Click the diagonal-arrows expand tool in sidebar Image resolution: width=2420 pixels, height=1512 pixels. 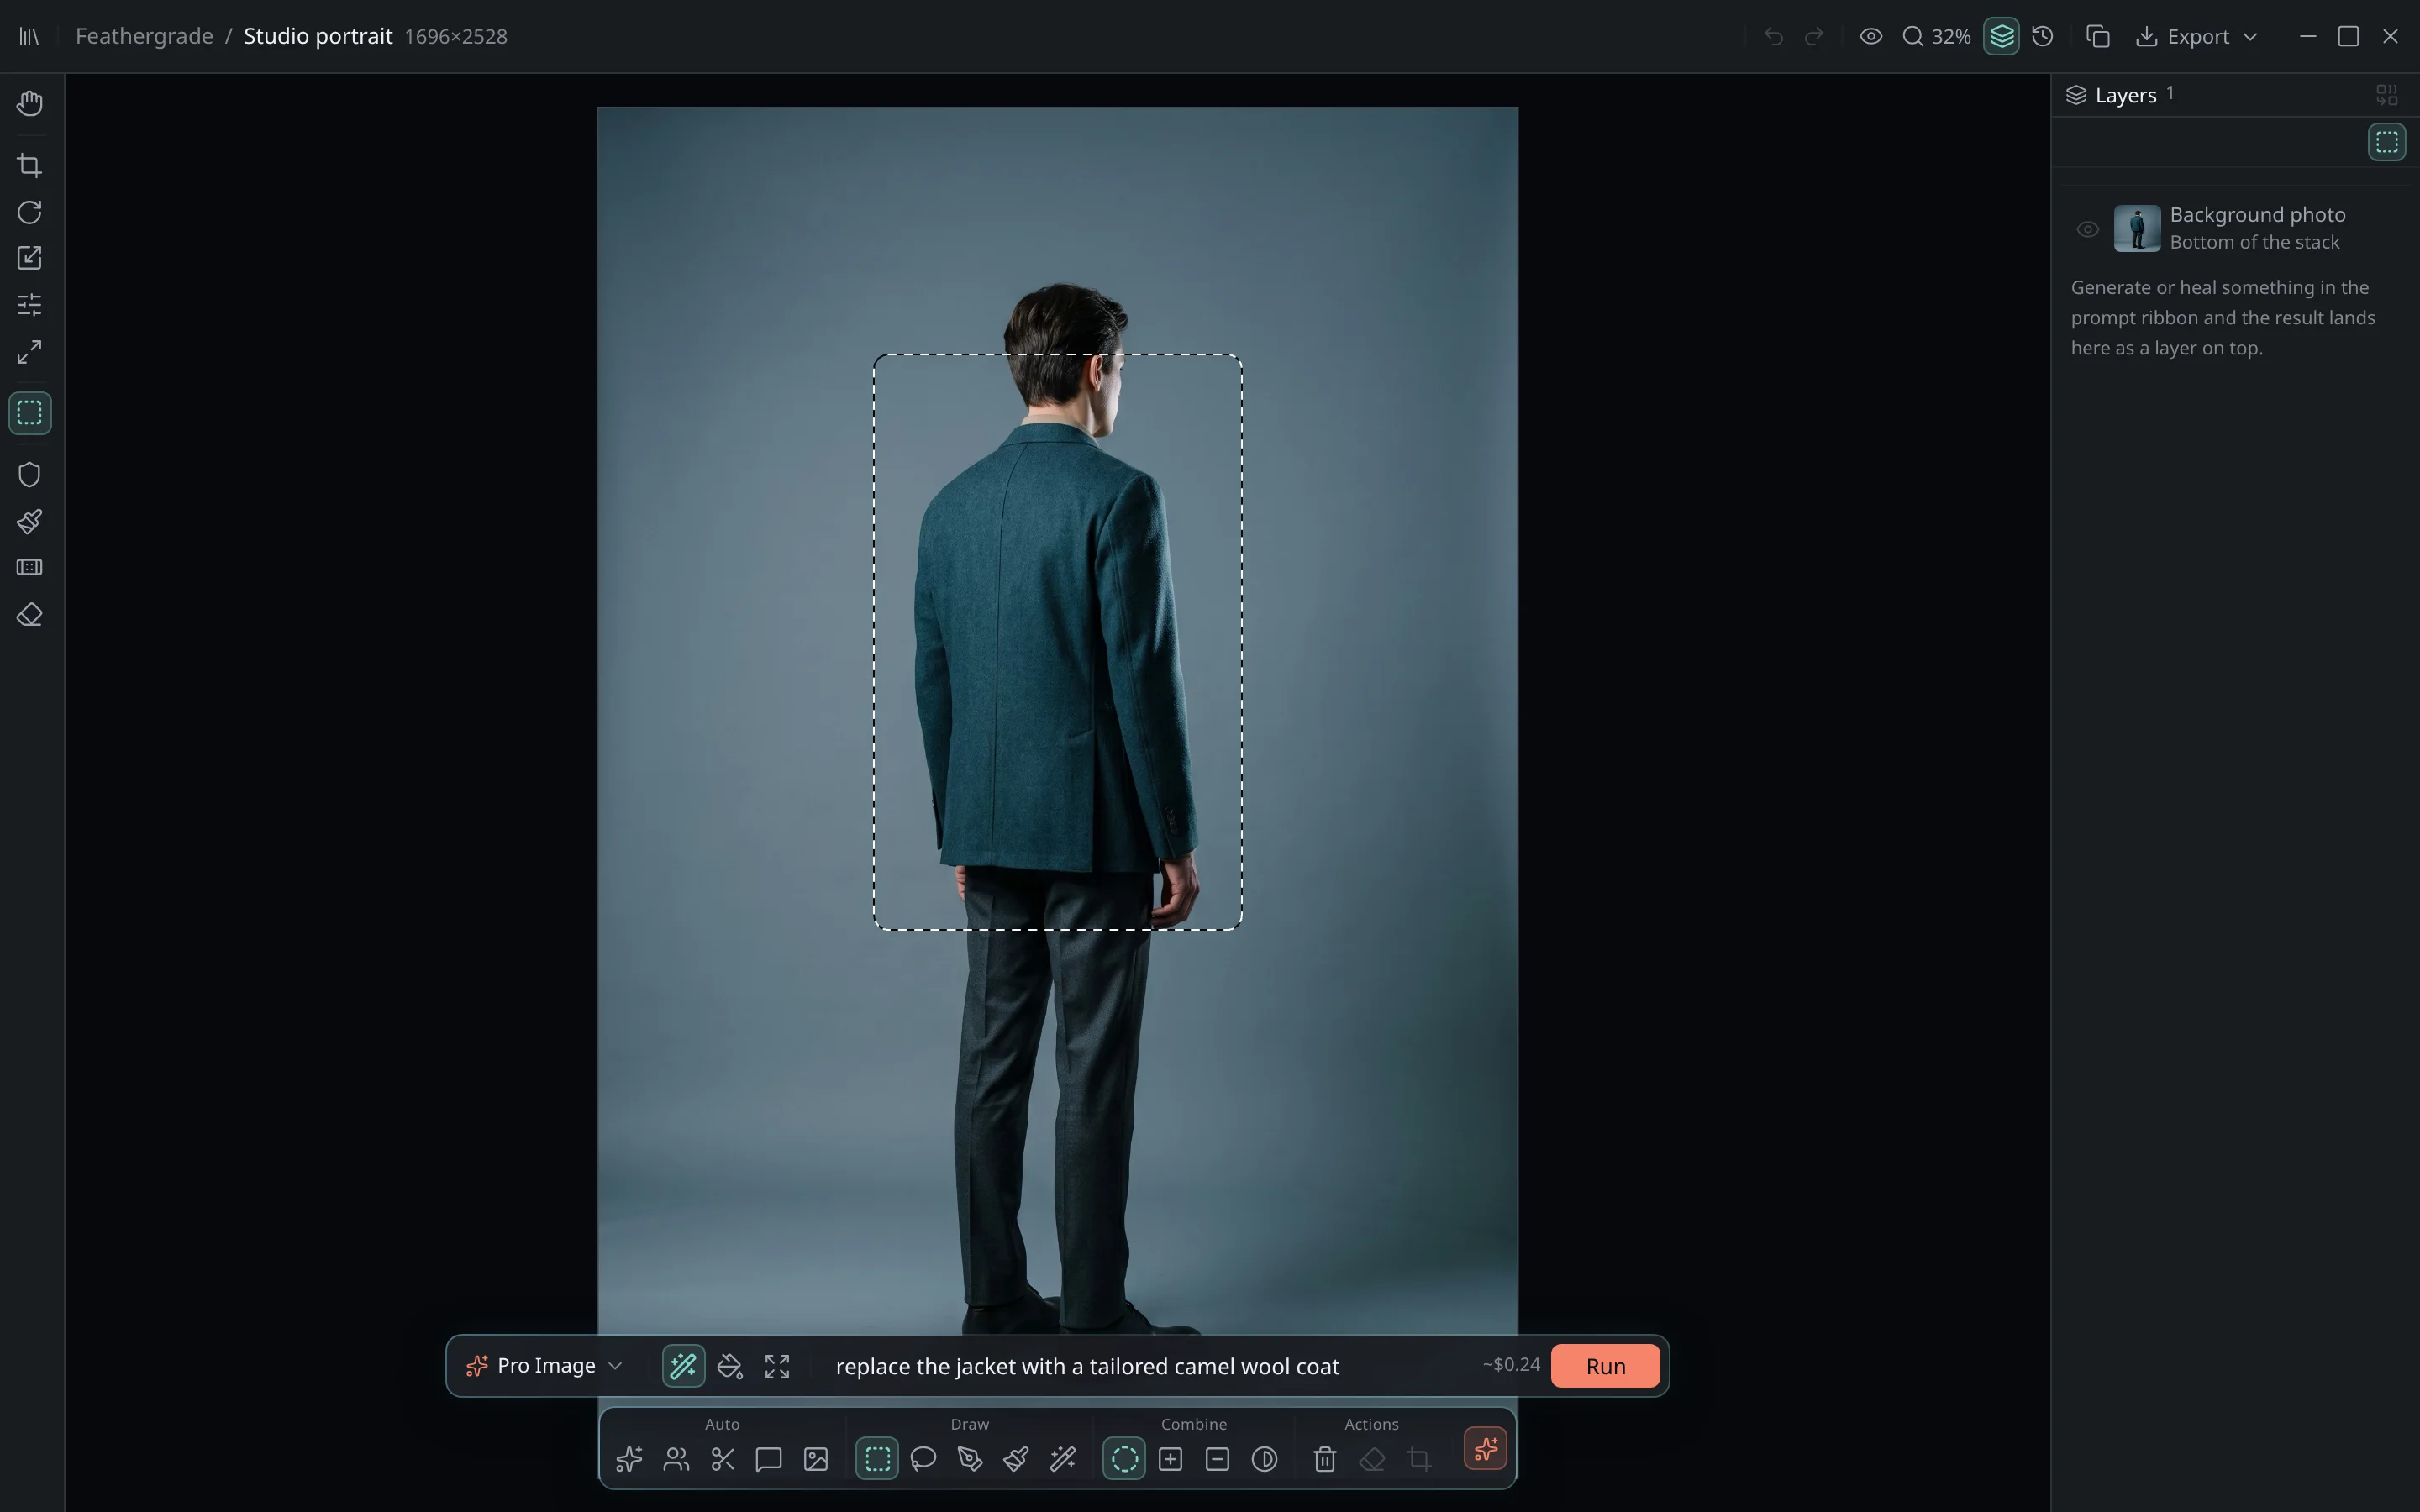(x=29, y=352)
